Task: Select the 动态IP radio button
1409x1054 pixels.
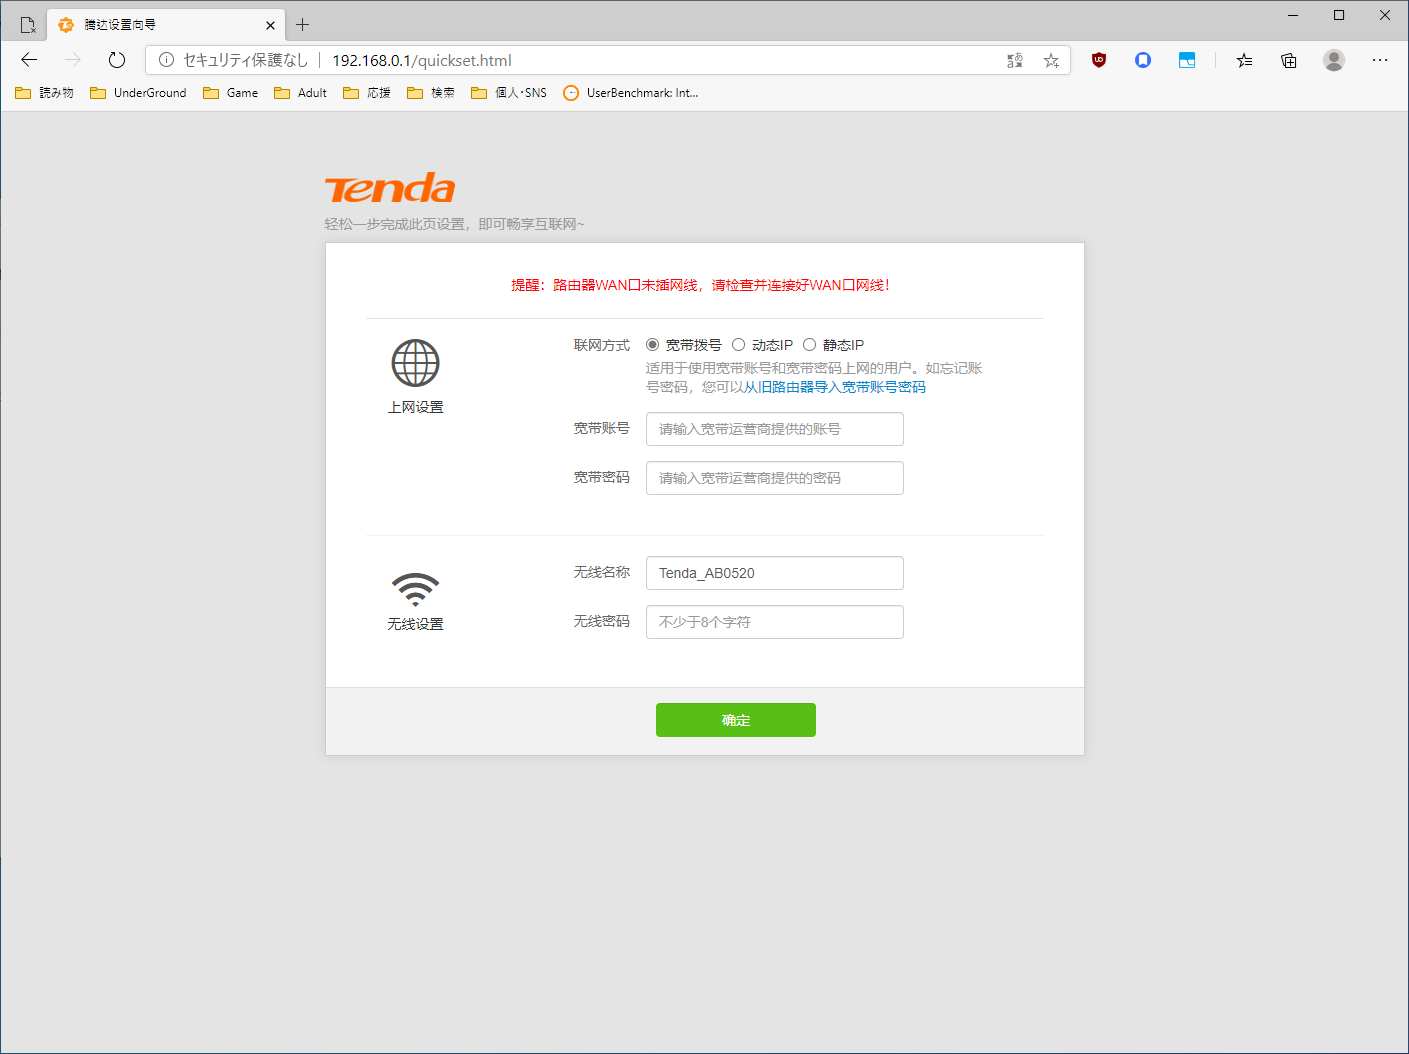Action: [x=738, y=345]
